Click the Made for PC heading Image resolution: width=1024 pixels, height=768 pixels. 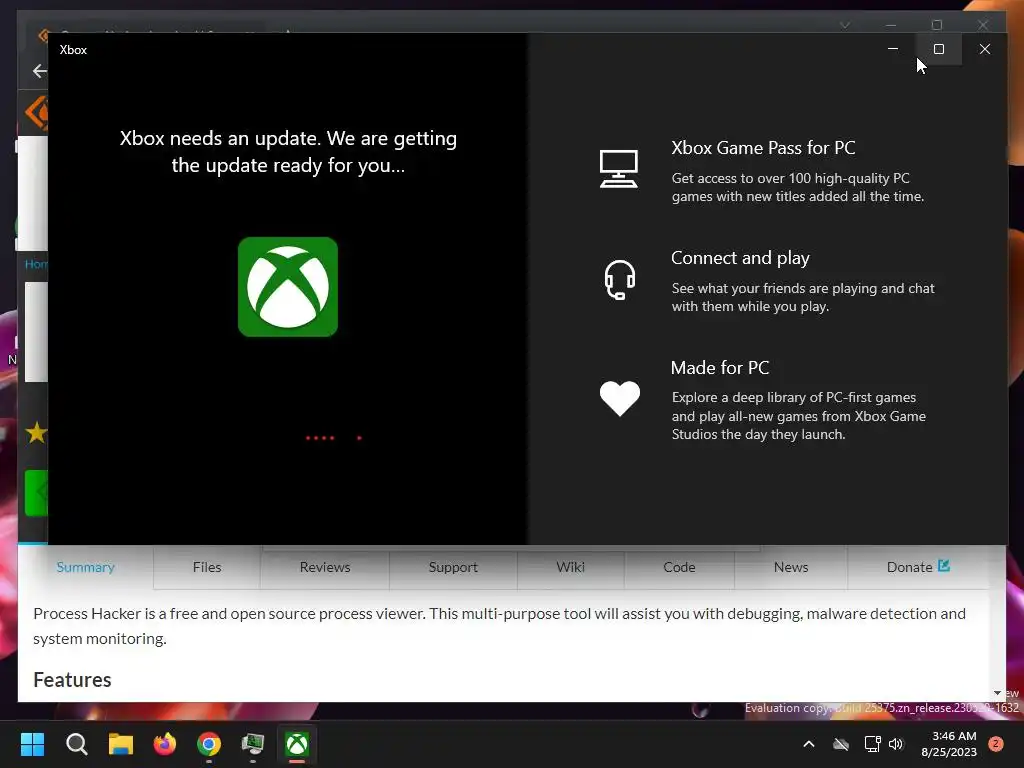pos(720,368)
